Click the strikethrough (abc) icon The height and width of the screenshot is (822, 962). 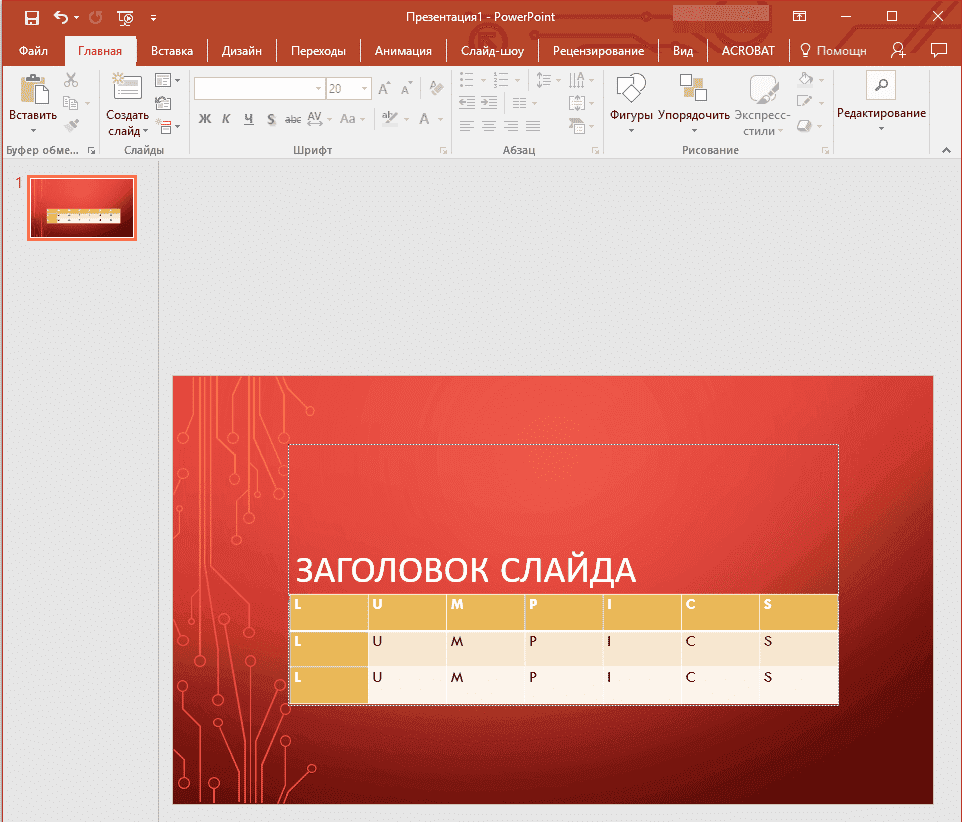pos(293,119)
